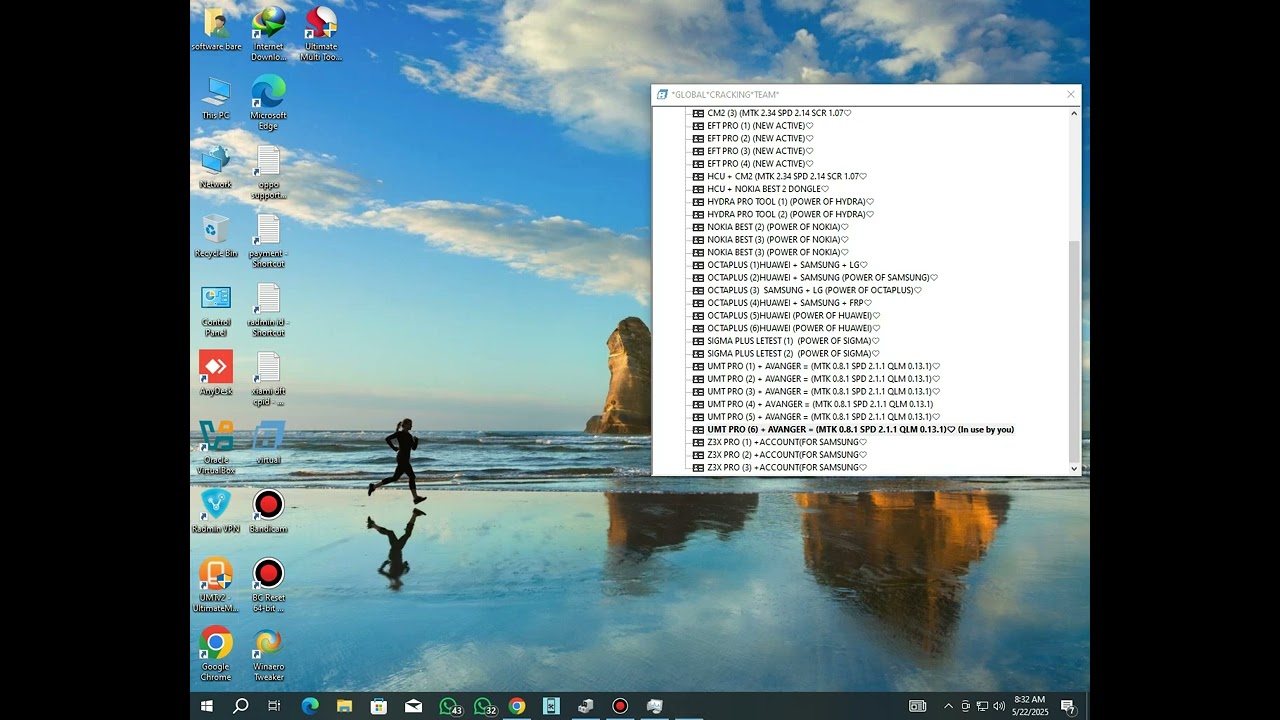Select the Radmin VPN desktop icon
The image size is (1280, 720).
pos(216,511)
